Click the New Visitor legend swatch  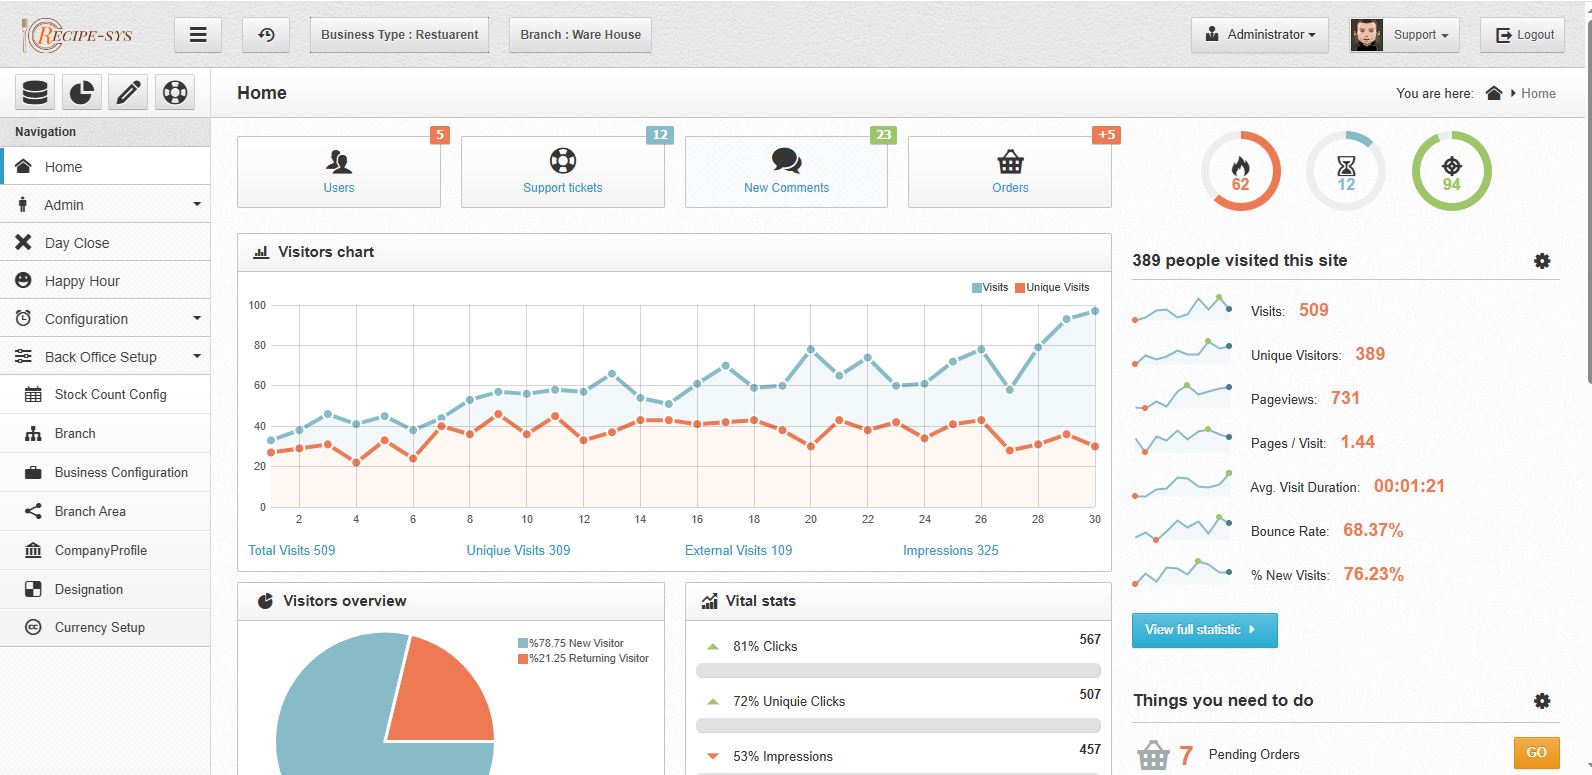523,644
